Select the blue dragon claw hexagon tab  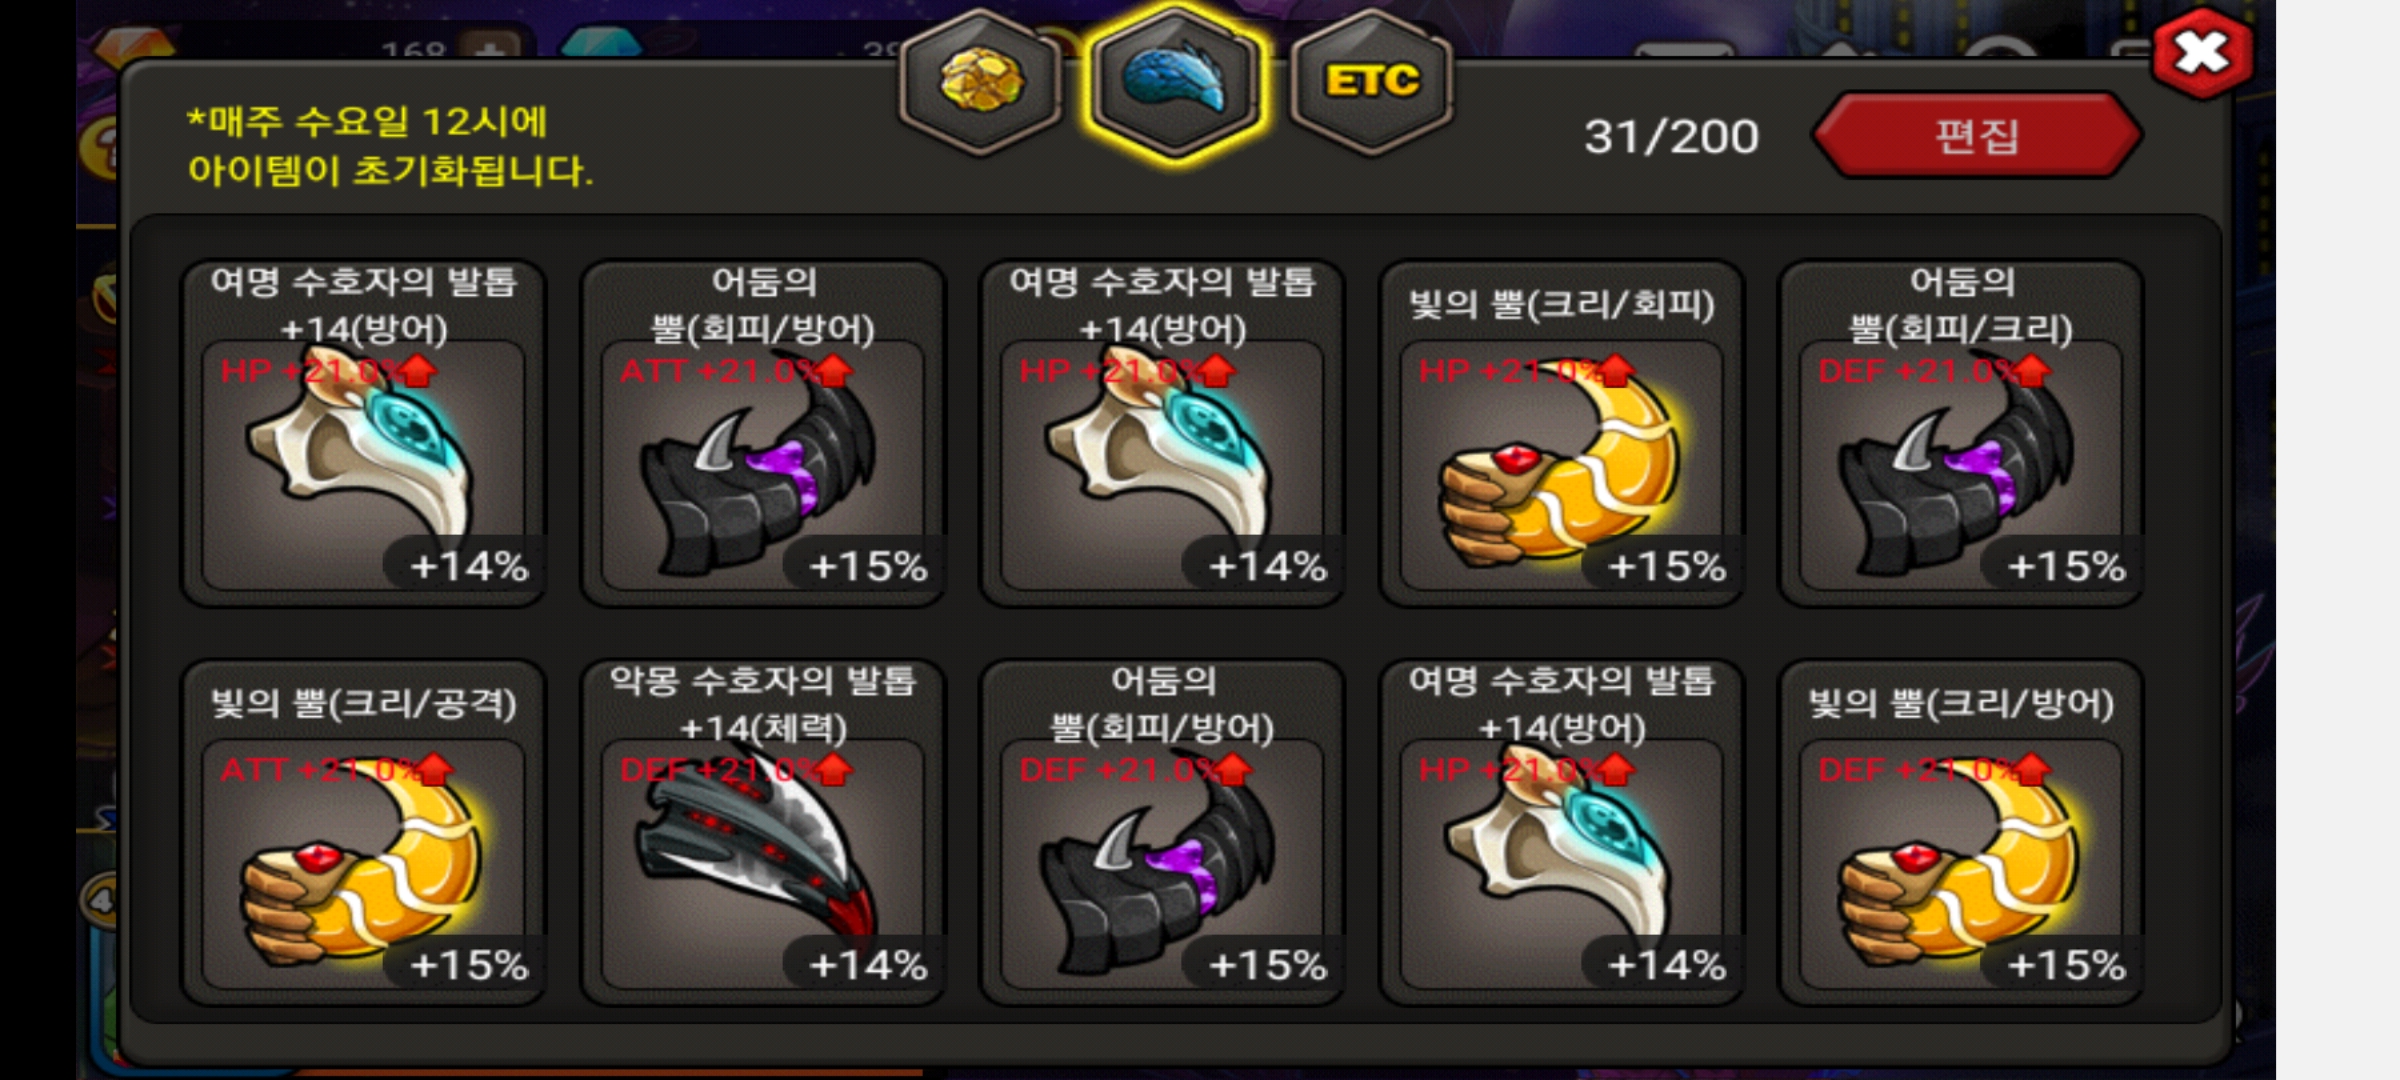[1176, 82]
